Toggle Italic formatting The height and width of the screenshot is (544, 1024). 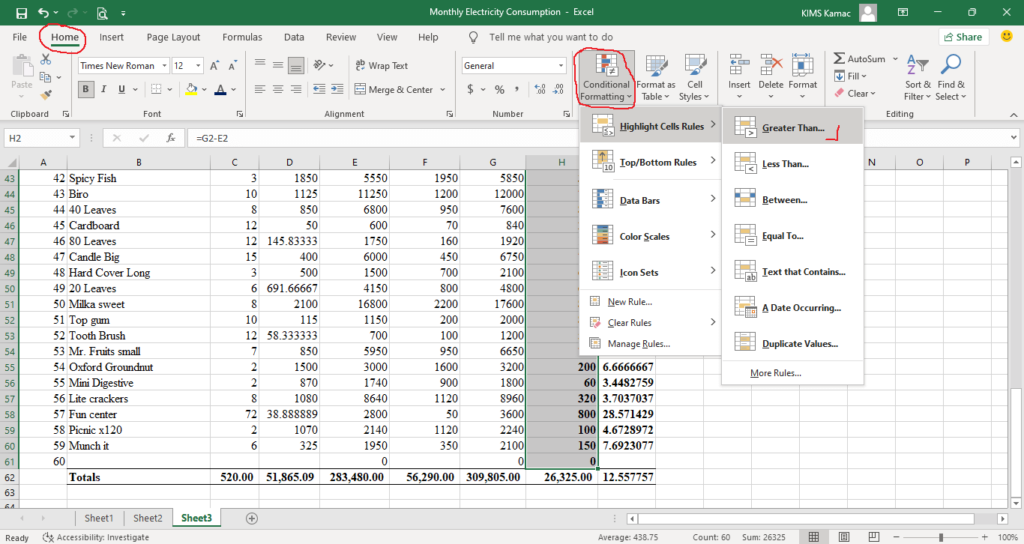point(103,89)
